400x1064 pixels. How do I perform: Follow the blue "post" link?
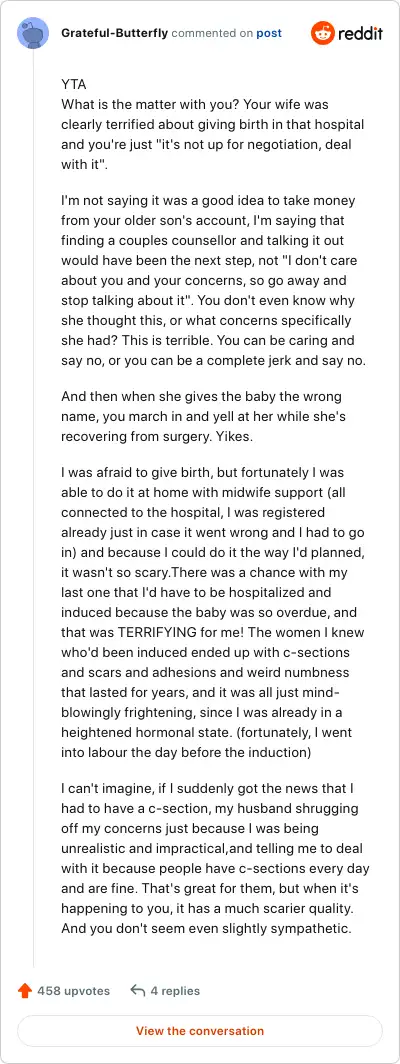(269, 33)
